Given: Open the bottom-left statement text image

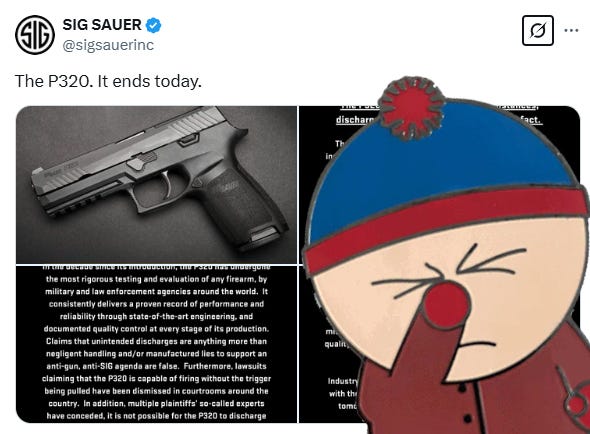Looking at the screenshot, I should point(156,344).
